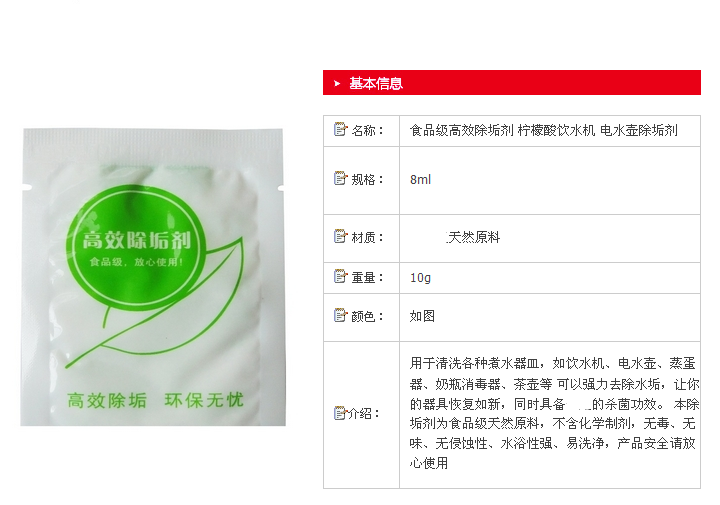
Task: Click the red 基本信息 banner bar
Action: [x=512, y=83]
